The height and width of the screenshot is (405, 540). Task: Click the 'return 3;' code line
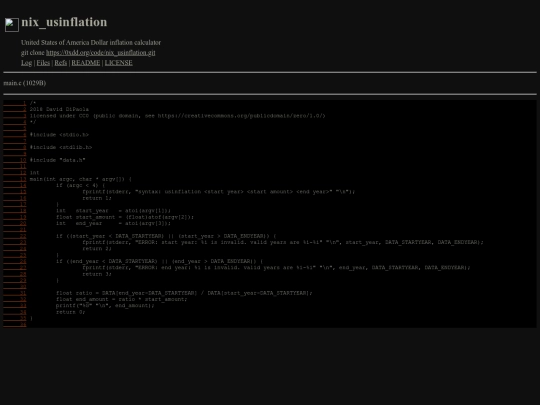click(97, 274)
